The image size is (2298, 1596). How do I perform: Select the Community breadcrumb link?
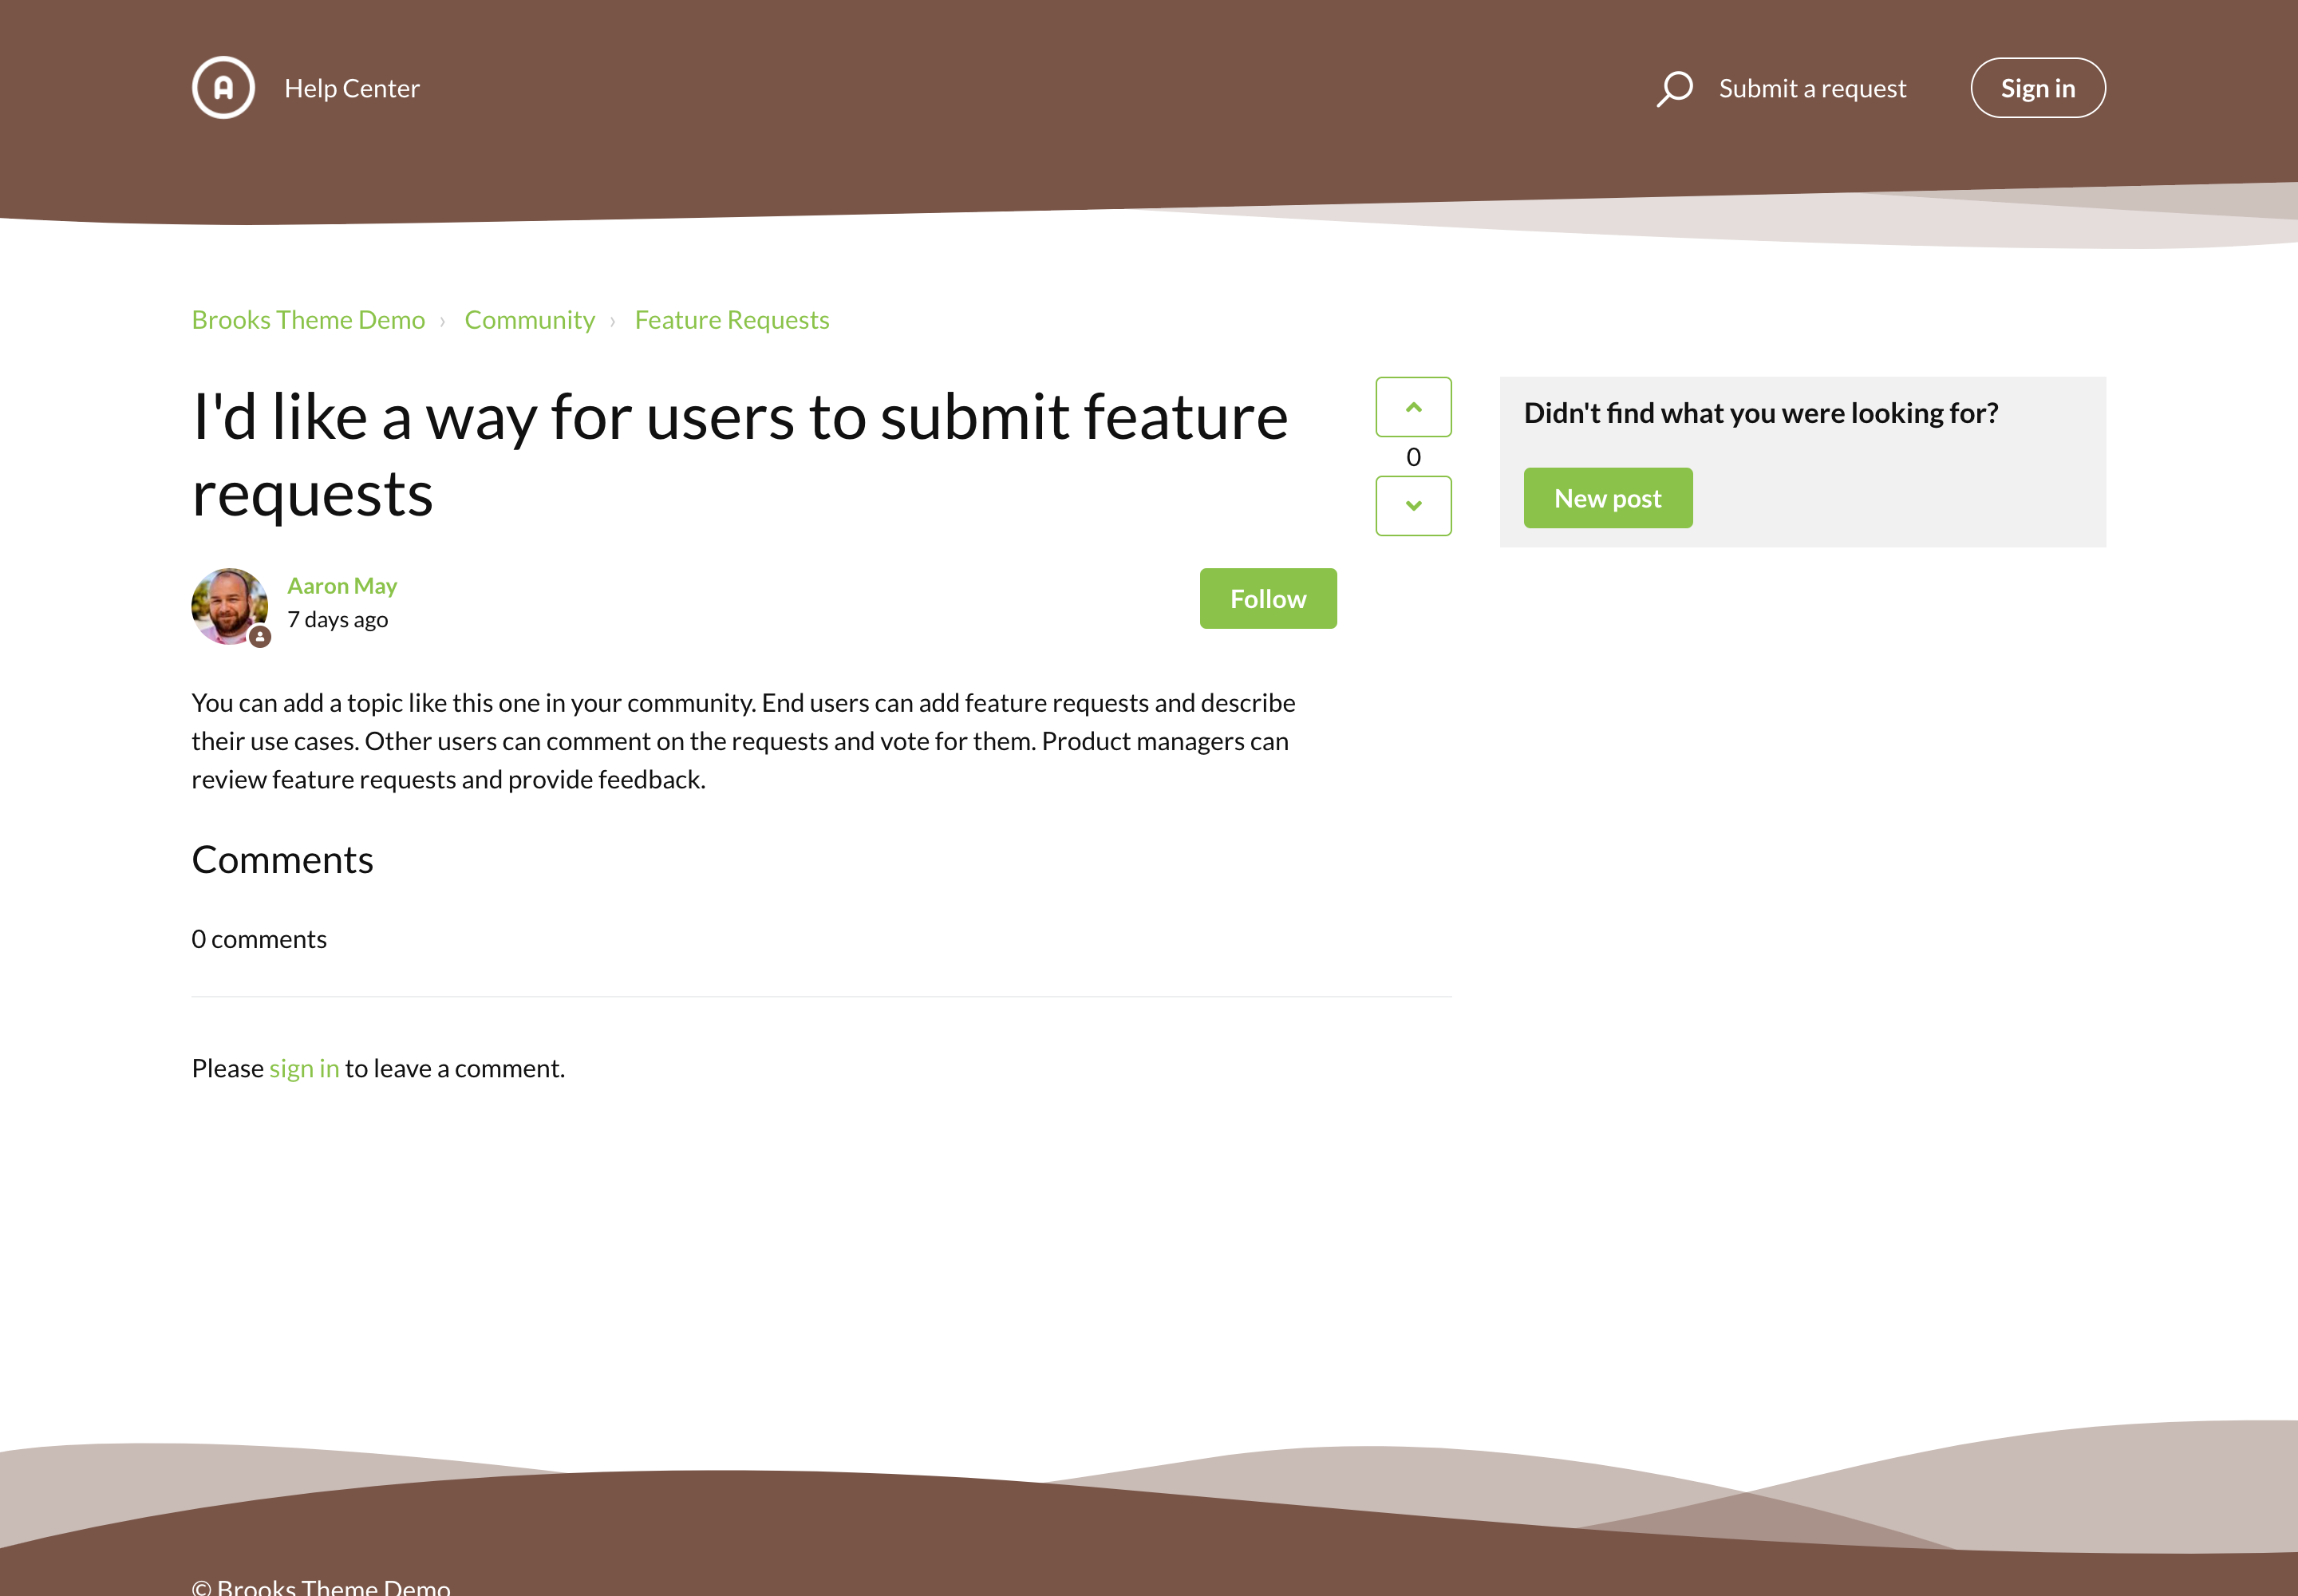[529, 320]
